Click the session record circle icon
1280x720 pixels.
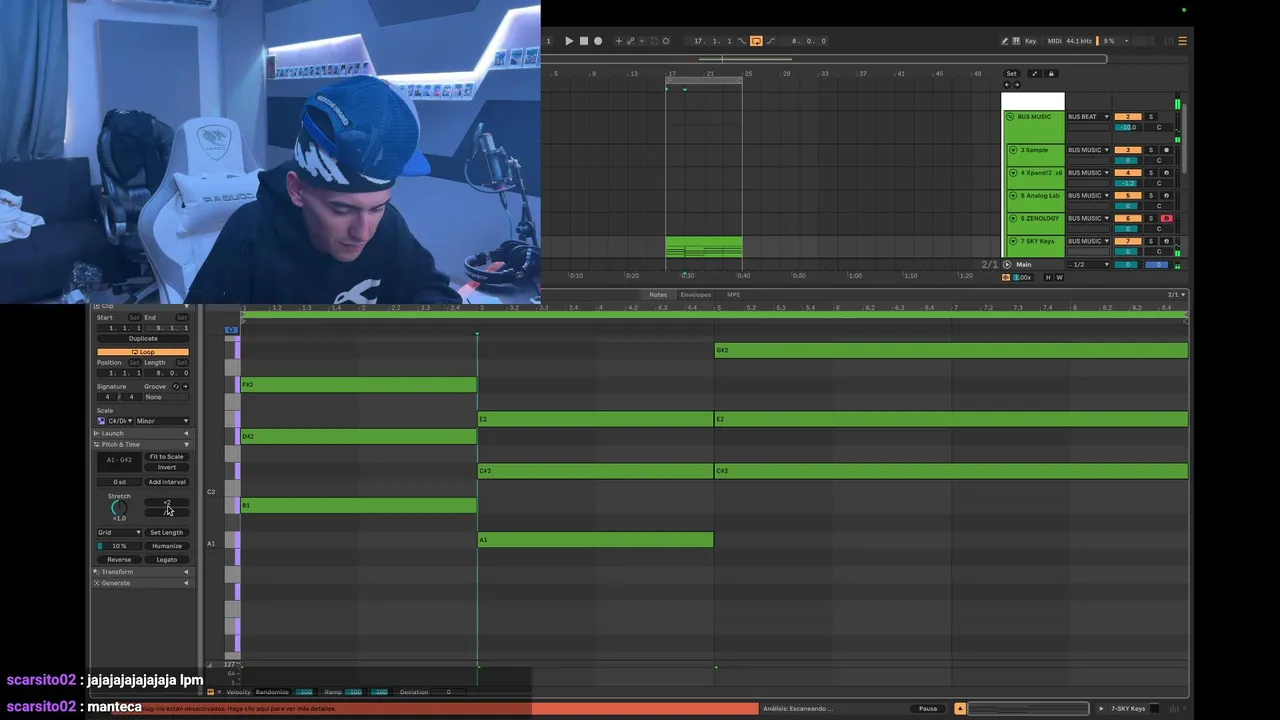(666, 41)
